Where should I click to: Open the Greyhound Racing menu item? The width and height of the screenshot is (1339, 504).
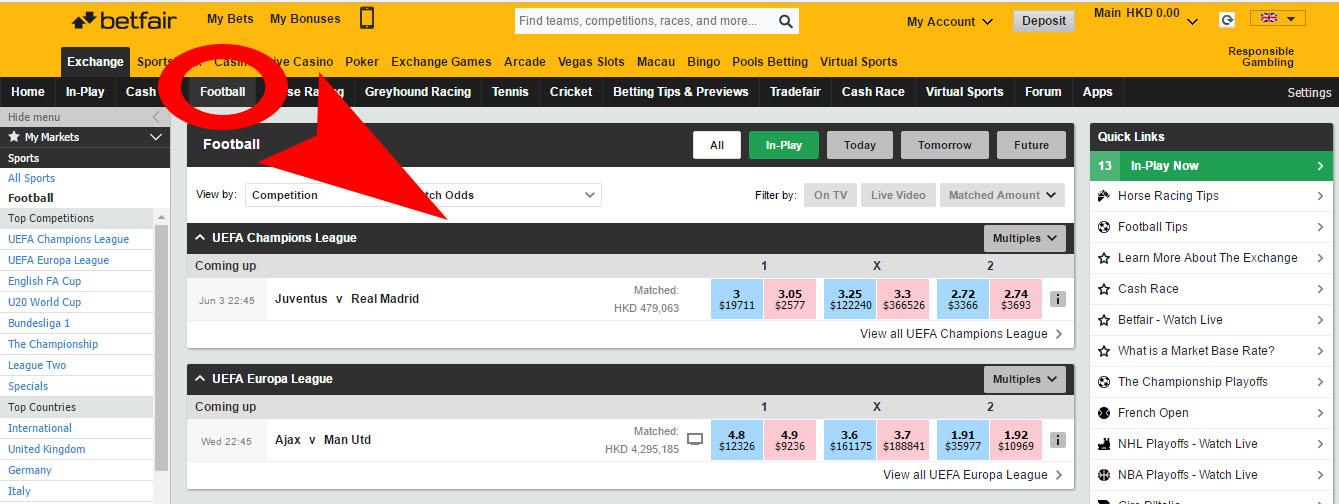[x=417, y=91]
